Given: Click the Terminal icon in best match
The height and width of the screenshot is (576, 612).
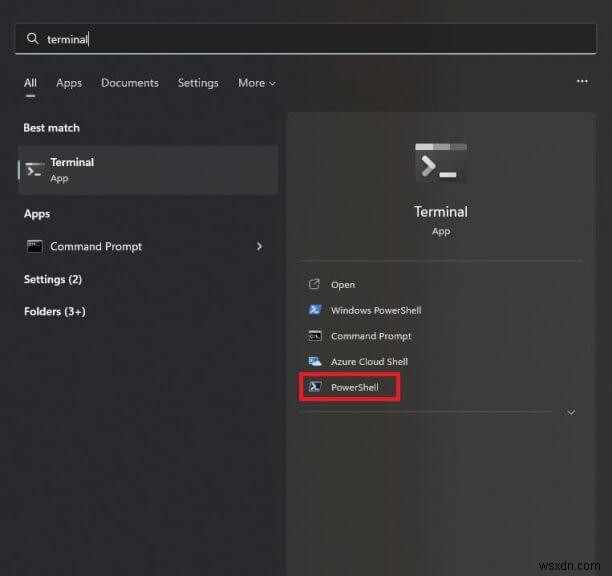Looking at the screenshot, I should (34, 170).
